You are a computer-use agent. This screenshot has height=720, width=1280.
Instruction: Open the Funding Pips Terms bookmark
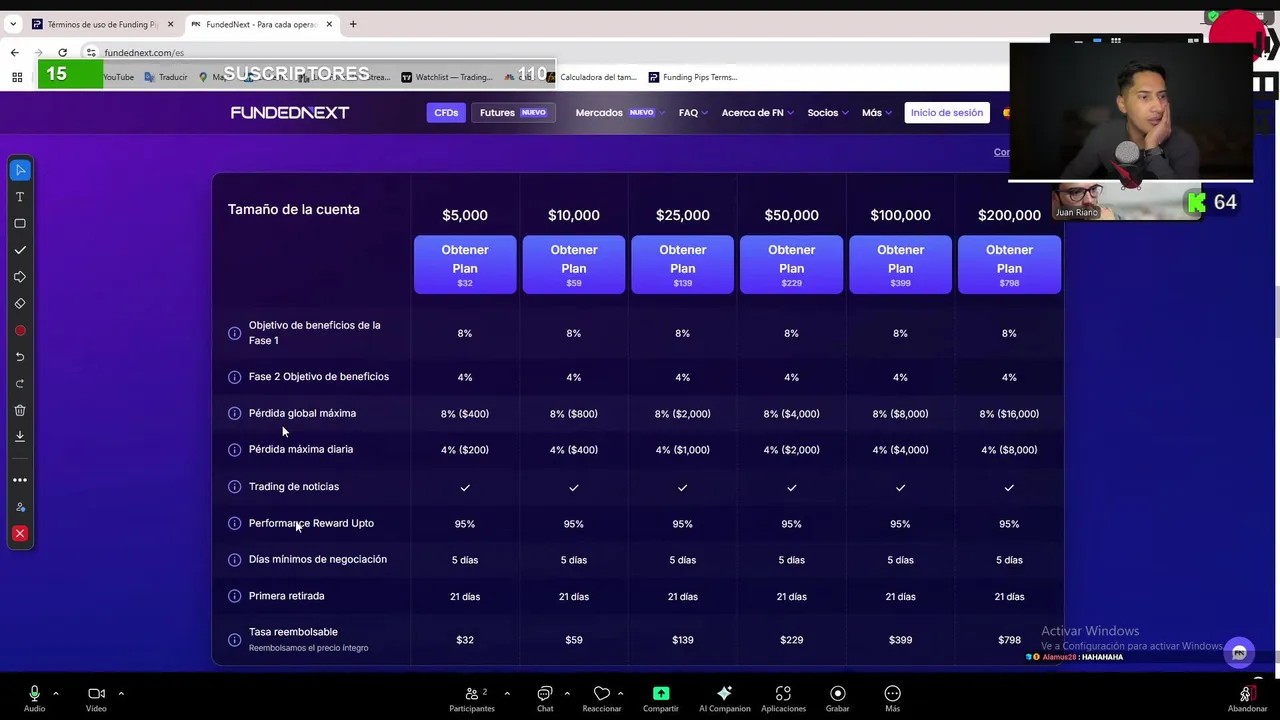pyautogui.click(x=692, y=77)
